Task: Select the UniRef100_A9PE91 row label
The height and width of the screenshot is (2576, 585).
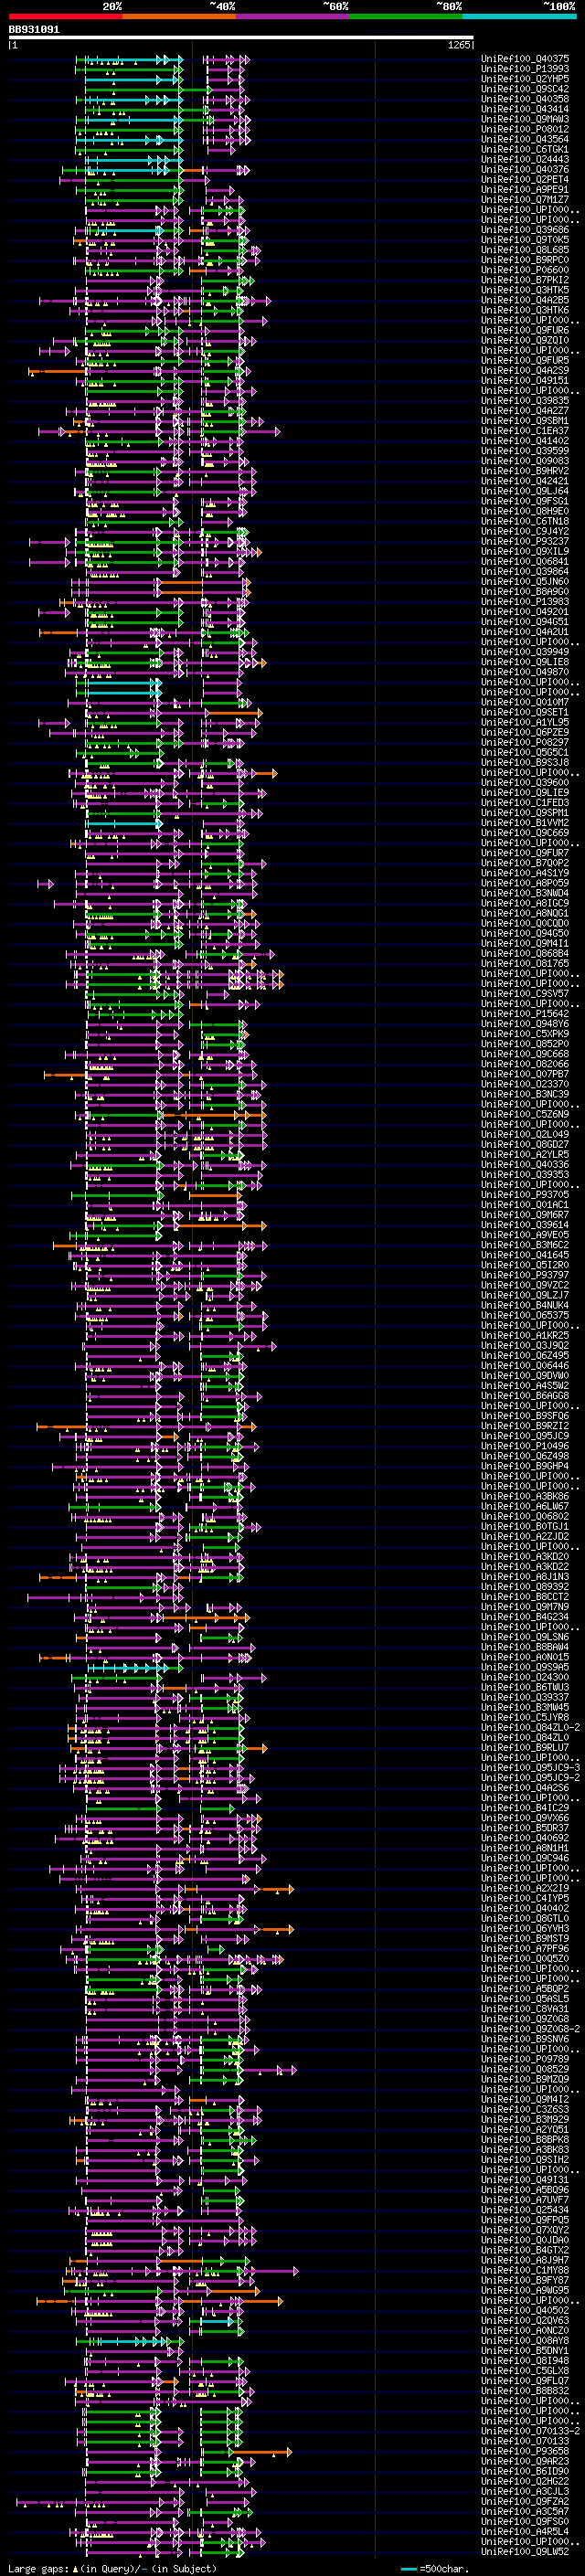Action: point(525,190)
